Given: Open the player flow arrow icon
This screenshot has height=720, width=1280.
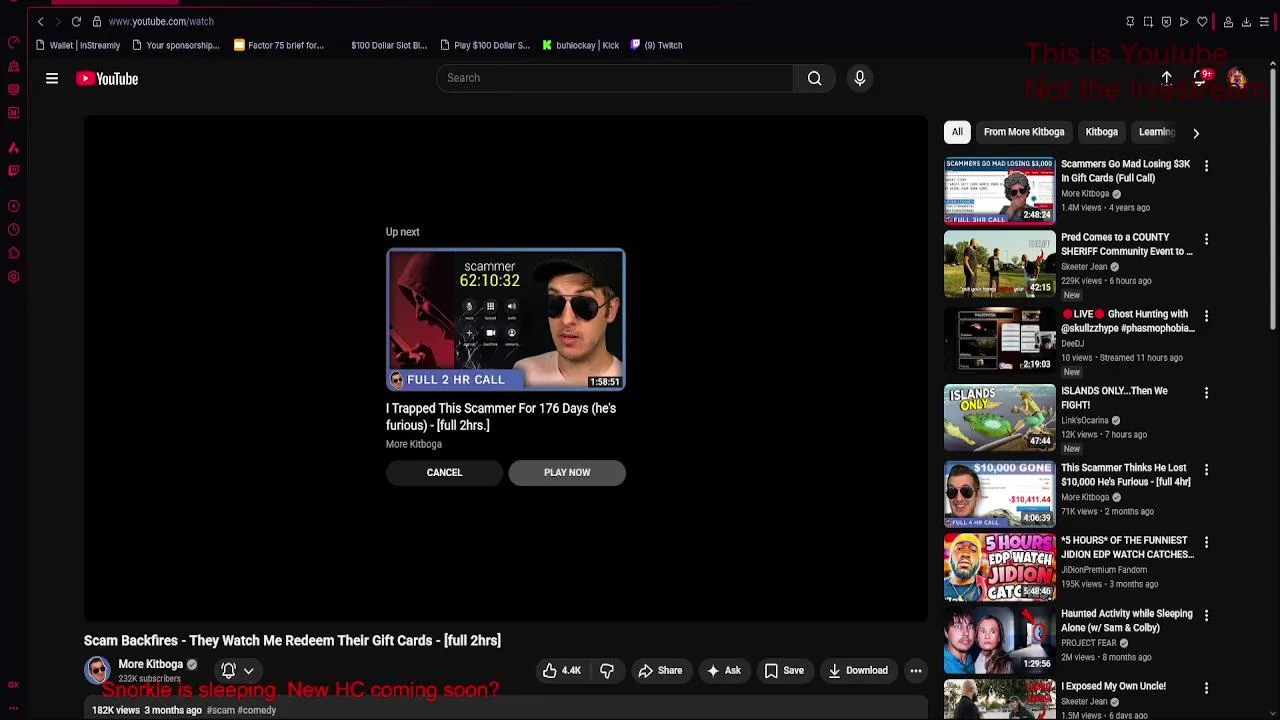Looking at the screenshot, I should [x=1184, y=22].
